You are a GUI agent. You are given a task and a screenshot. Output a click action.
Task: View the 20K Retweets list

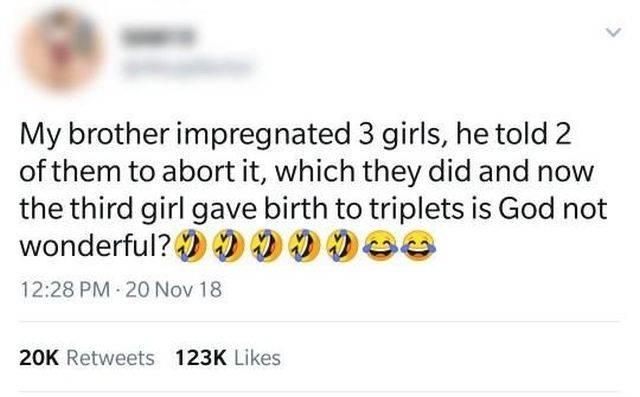(87, 358)
